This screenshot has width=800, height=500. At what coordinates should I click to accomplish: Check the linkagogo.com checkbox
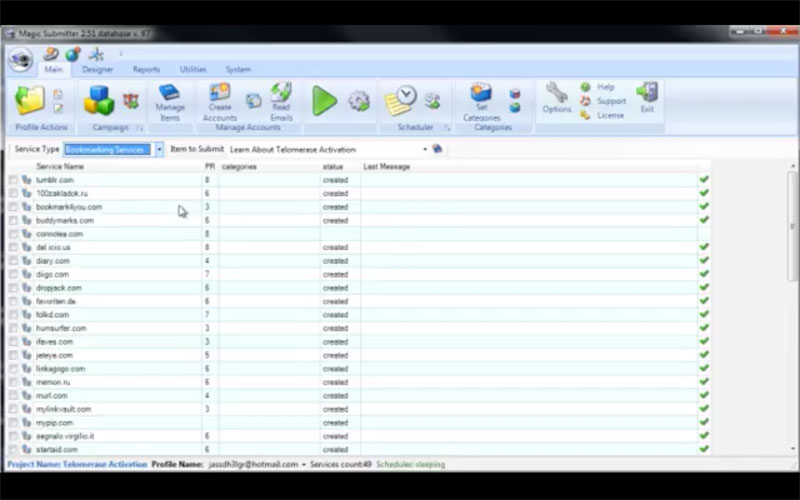(13, 369)
